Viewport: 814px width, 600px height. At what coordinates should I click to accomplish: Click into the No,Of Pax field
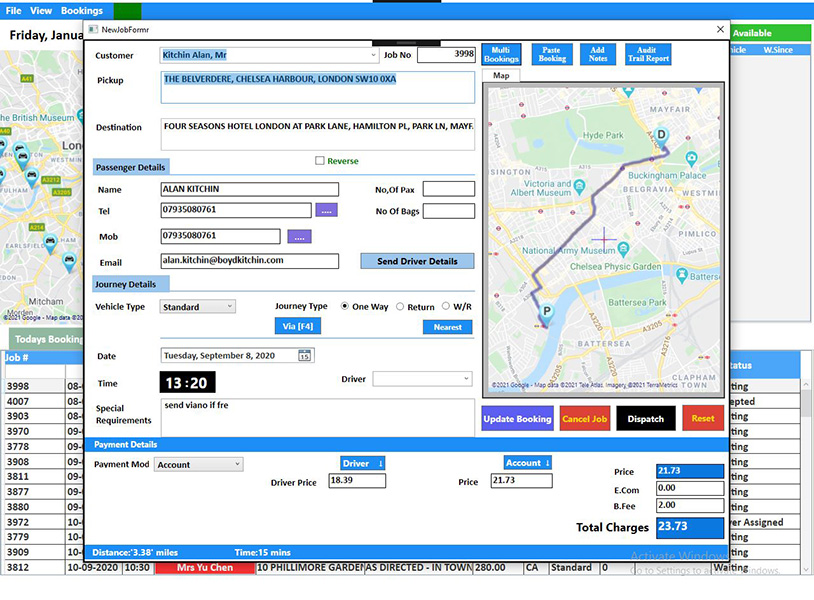click(448, 189)
